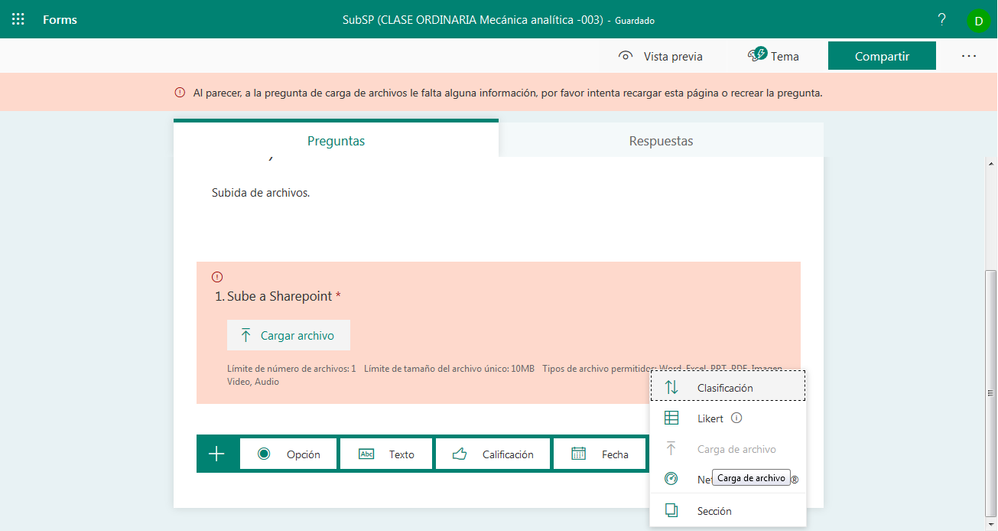Image resolution: width=998 pixels, height=531 pixels.
Task: Click the error icon above question 1
Action: point(217,277)
